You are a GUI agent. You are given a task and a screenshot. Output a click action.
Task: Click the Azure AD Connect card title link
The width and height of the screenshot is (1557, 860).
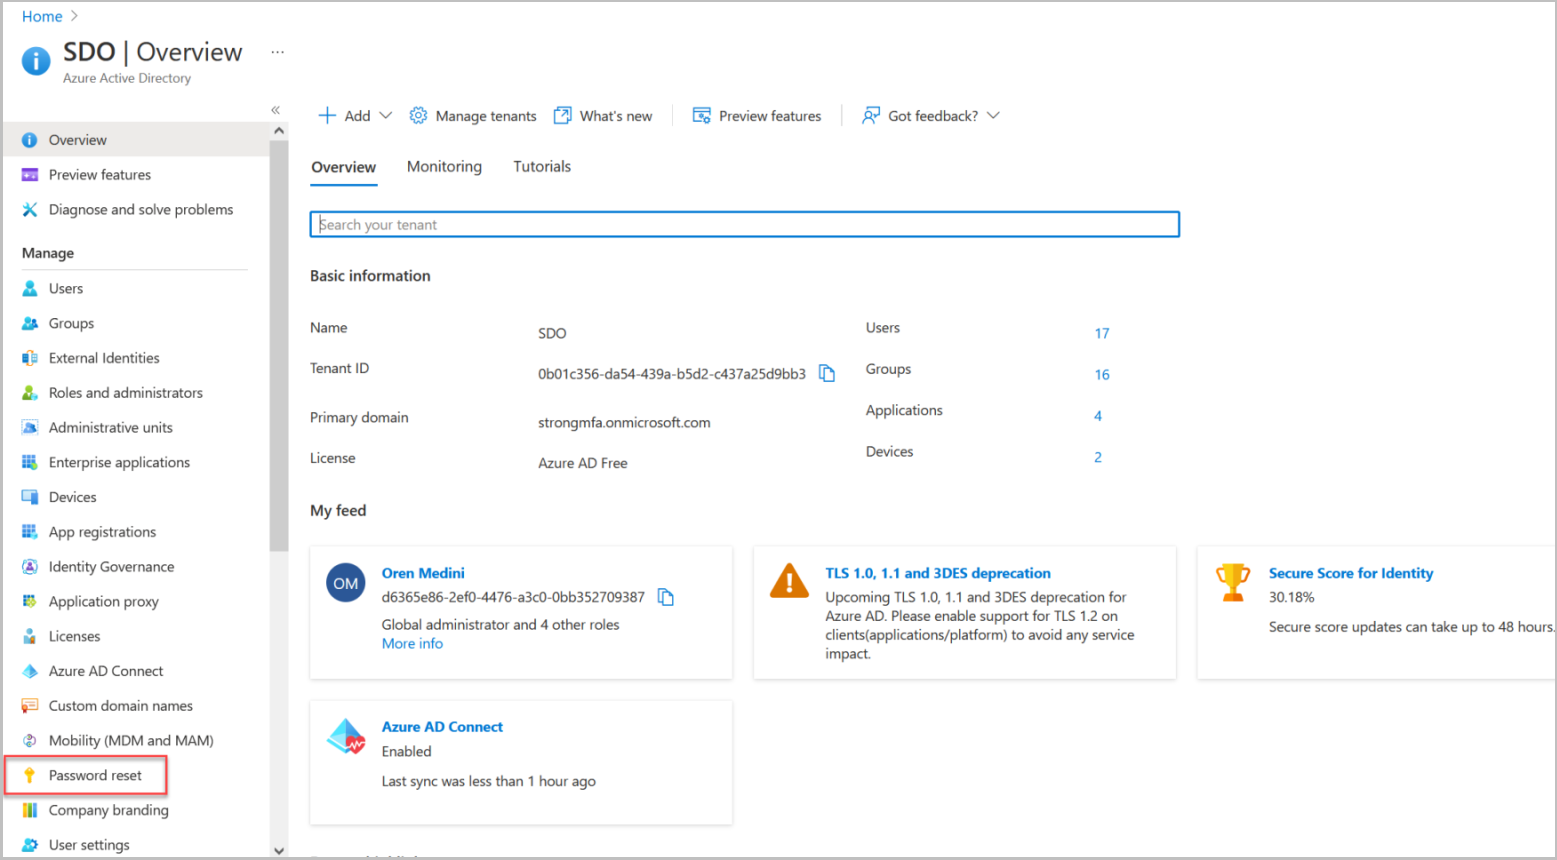coord(442,727)
